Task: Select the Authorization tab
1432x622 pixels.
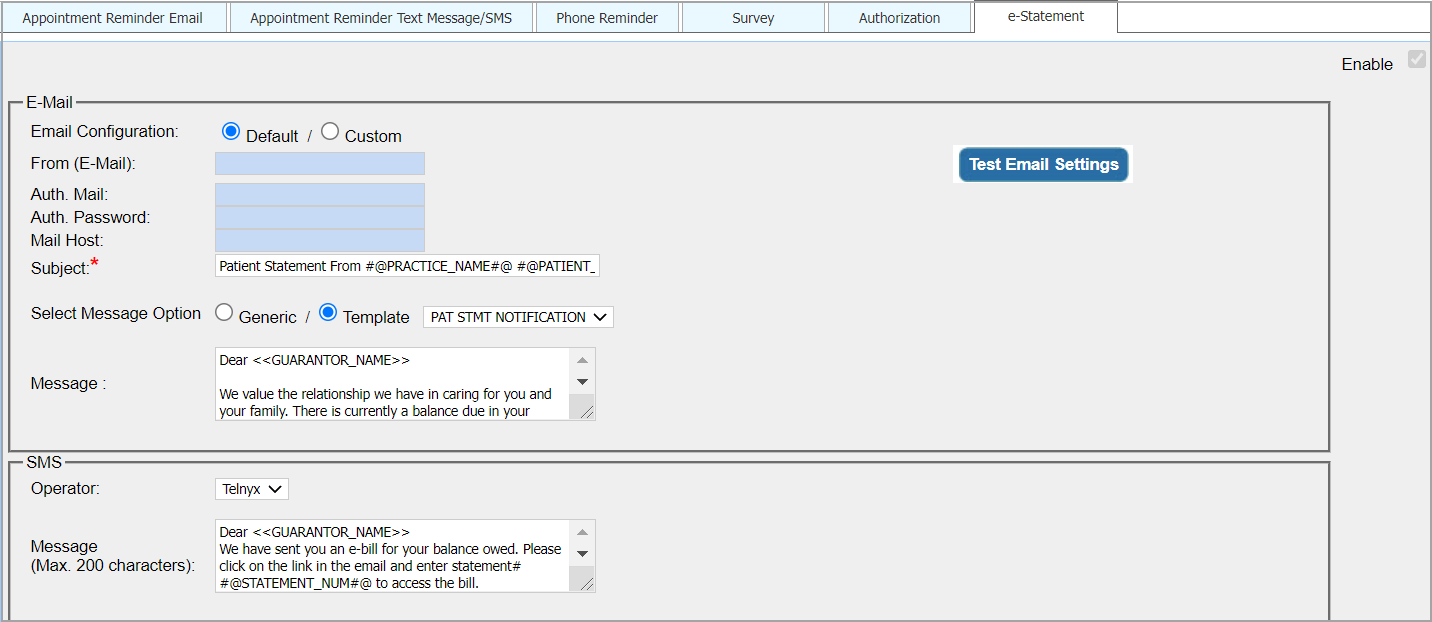Action: 899,18
